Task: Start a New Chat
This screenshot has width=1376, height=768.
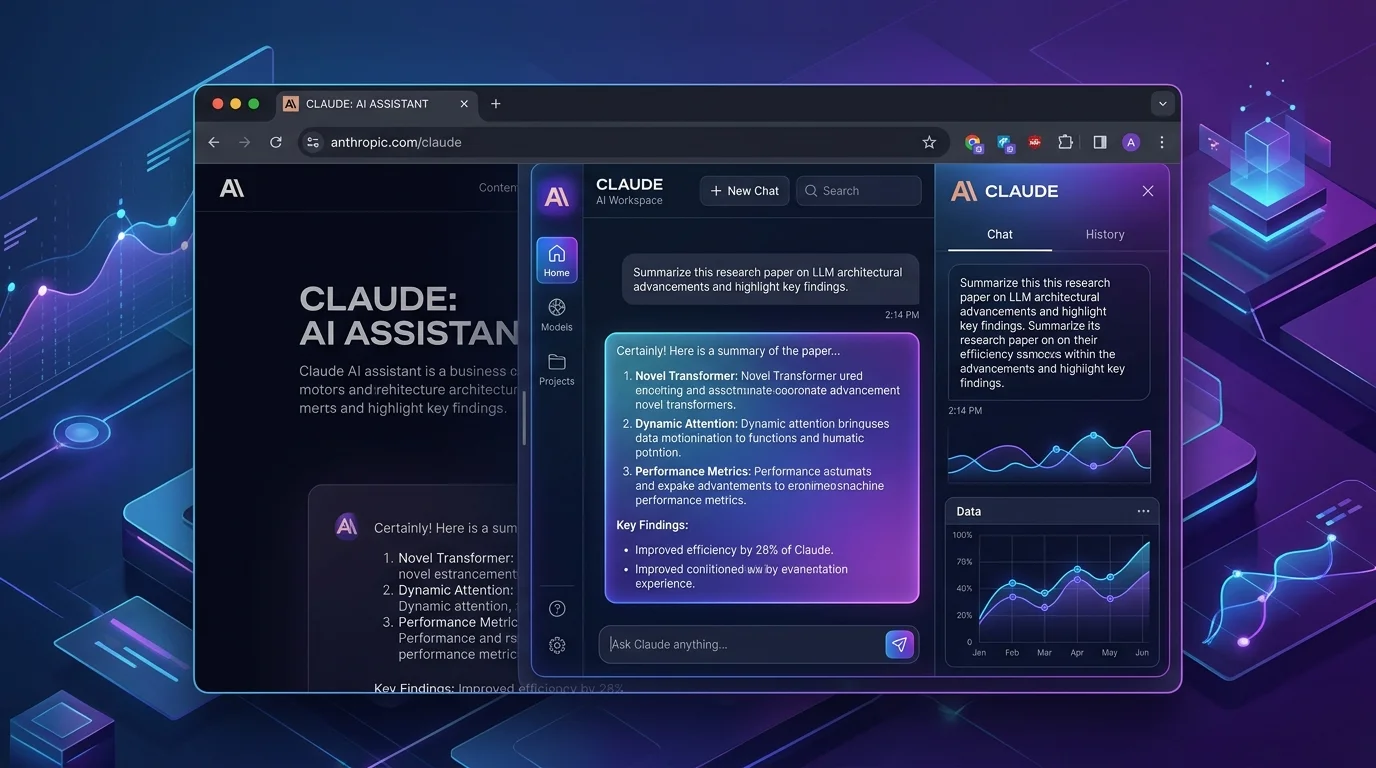Action: click(745, 191)
